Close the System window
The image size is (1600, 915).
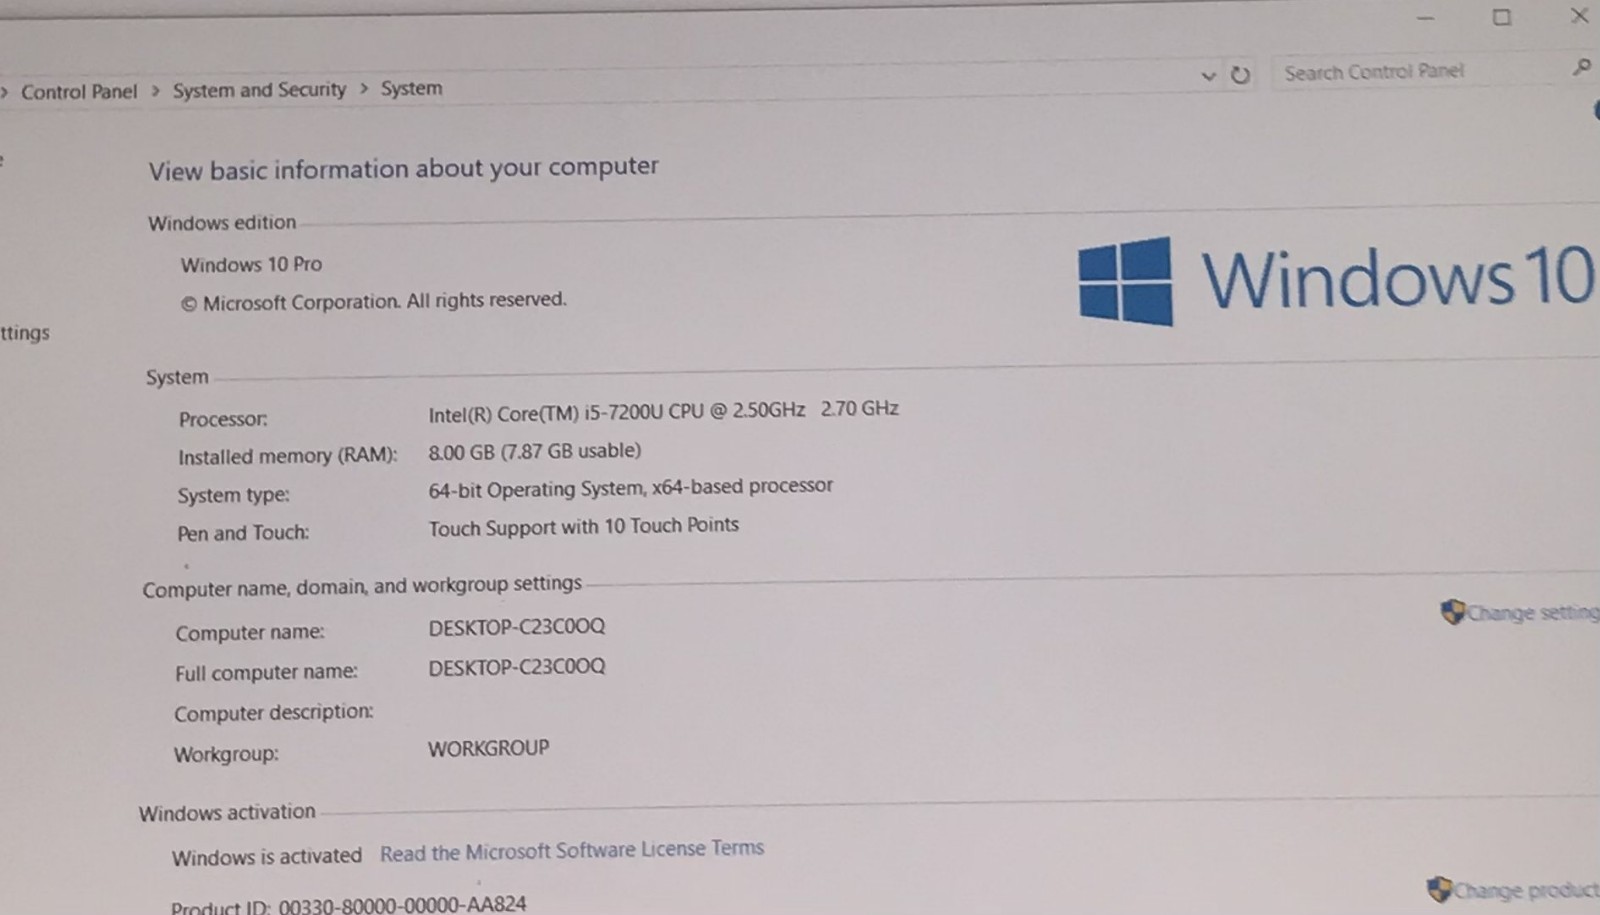pos(1579,15)
